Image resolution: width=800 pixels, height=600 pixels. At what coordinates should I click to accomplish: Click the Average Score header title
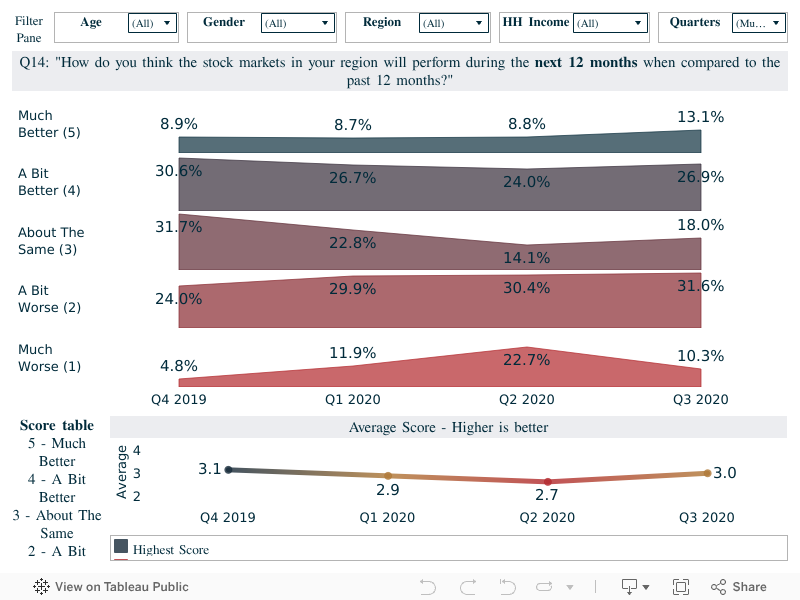[x=448, y=427]
